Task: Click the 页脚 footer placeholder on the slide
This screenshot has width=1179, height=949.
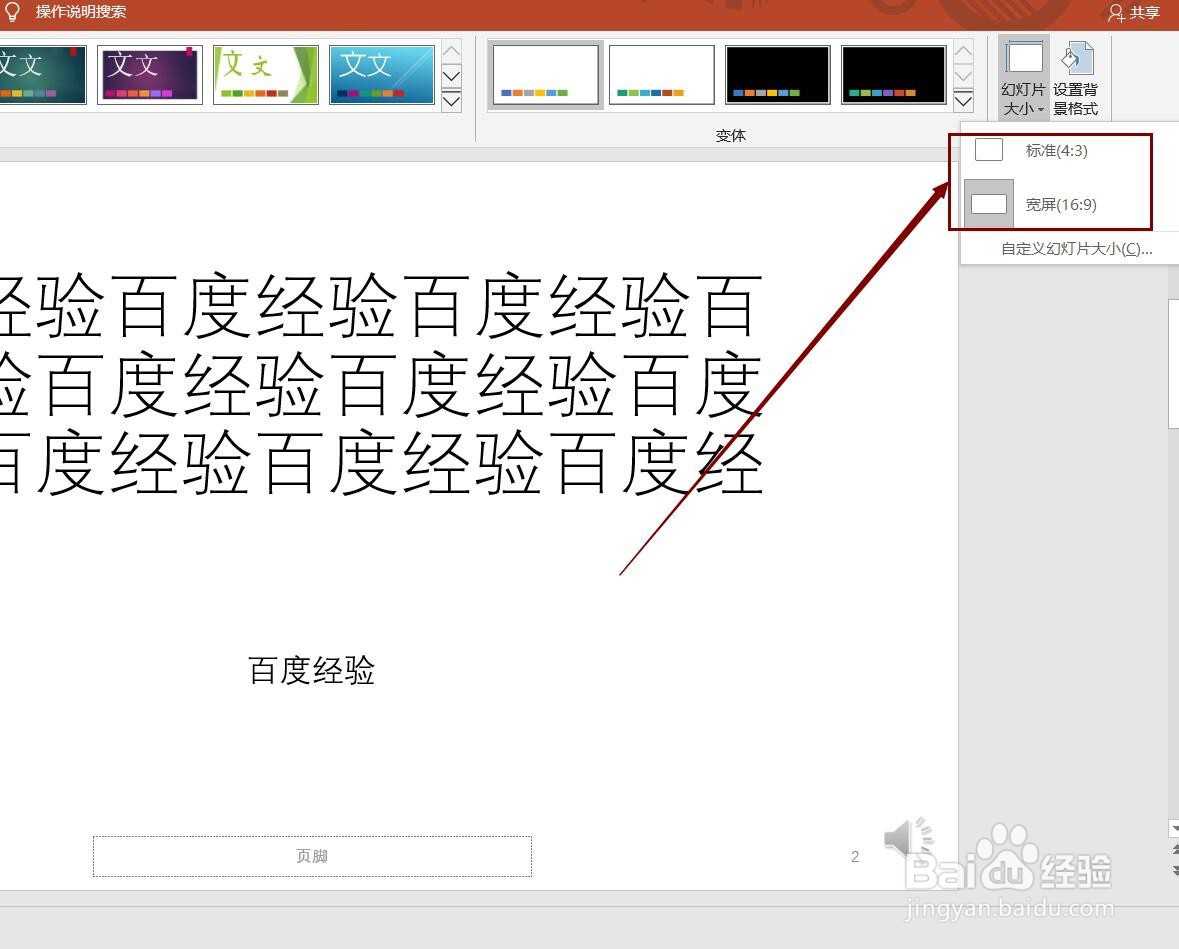Action: (311, 855)
